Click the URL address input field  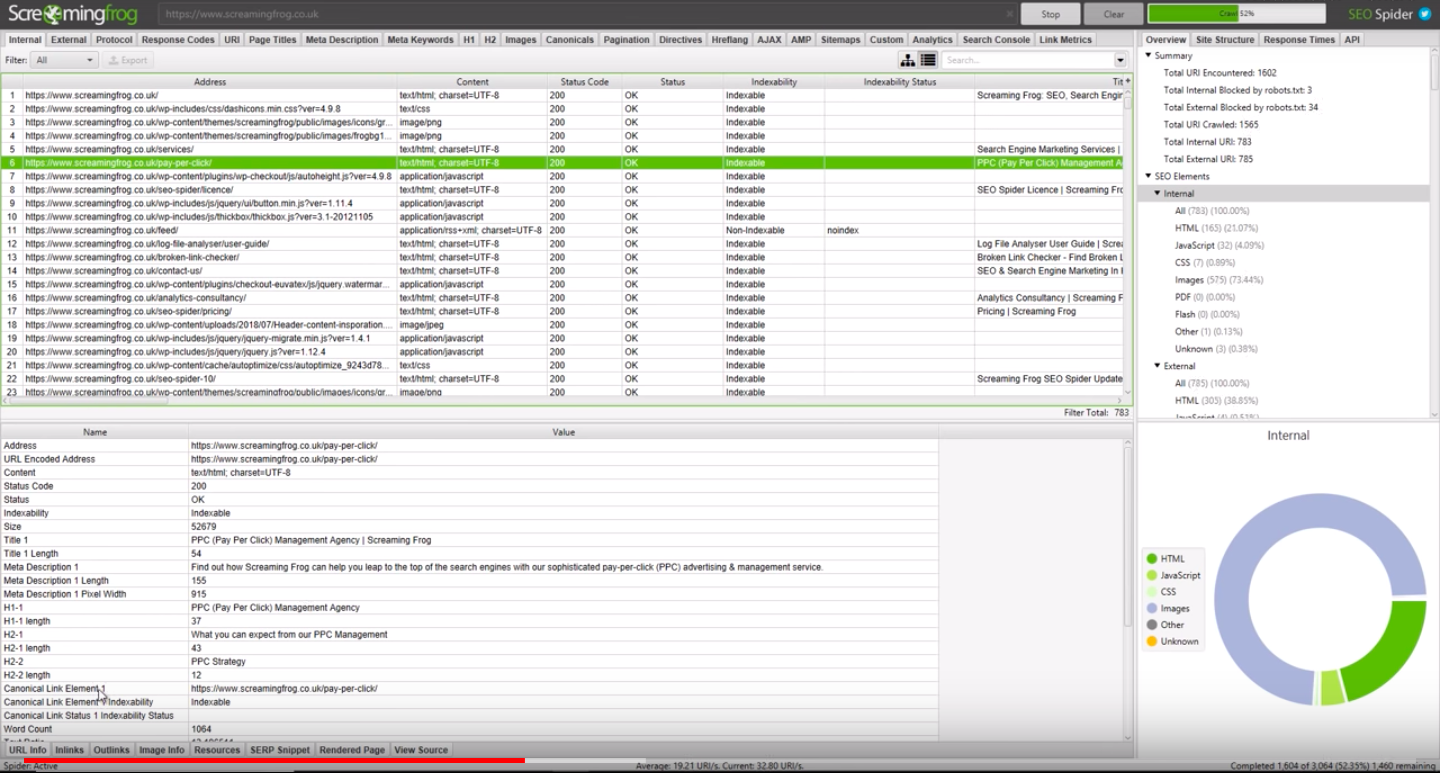(x=587, y=15)
